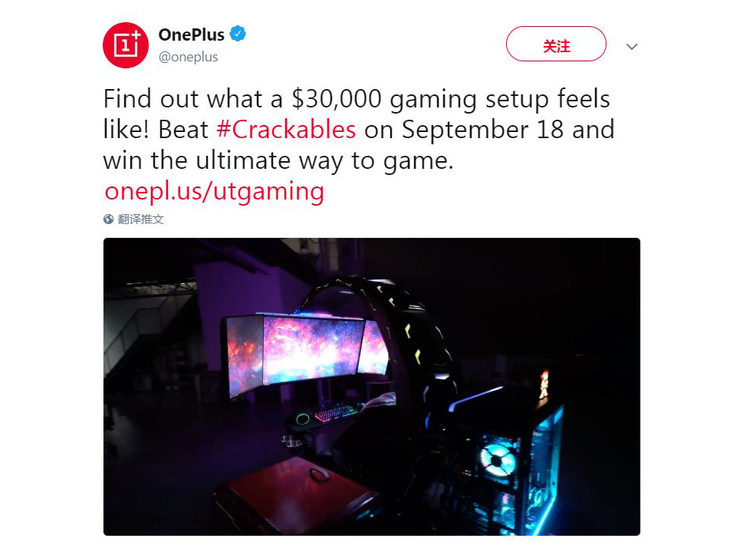Click the glowing PC tower fan

498,459
